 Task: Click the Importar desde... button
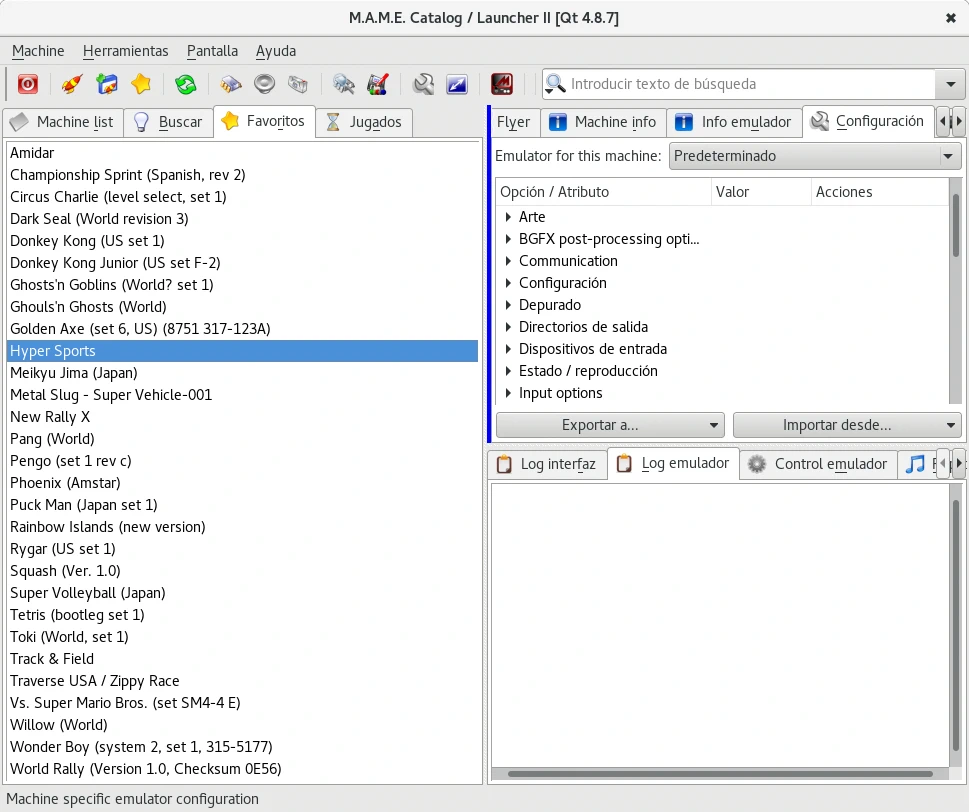click(846, 425)
